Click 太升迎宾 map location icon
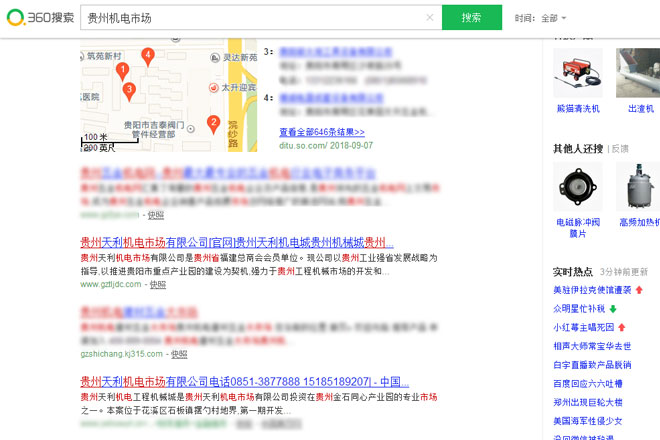The image size is (660, 440). point(214,88)
